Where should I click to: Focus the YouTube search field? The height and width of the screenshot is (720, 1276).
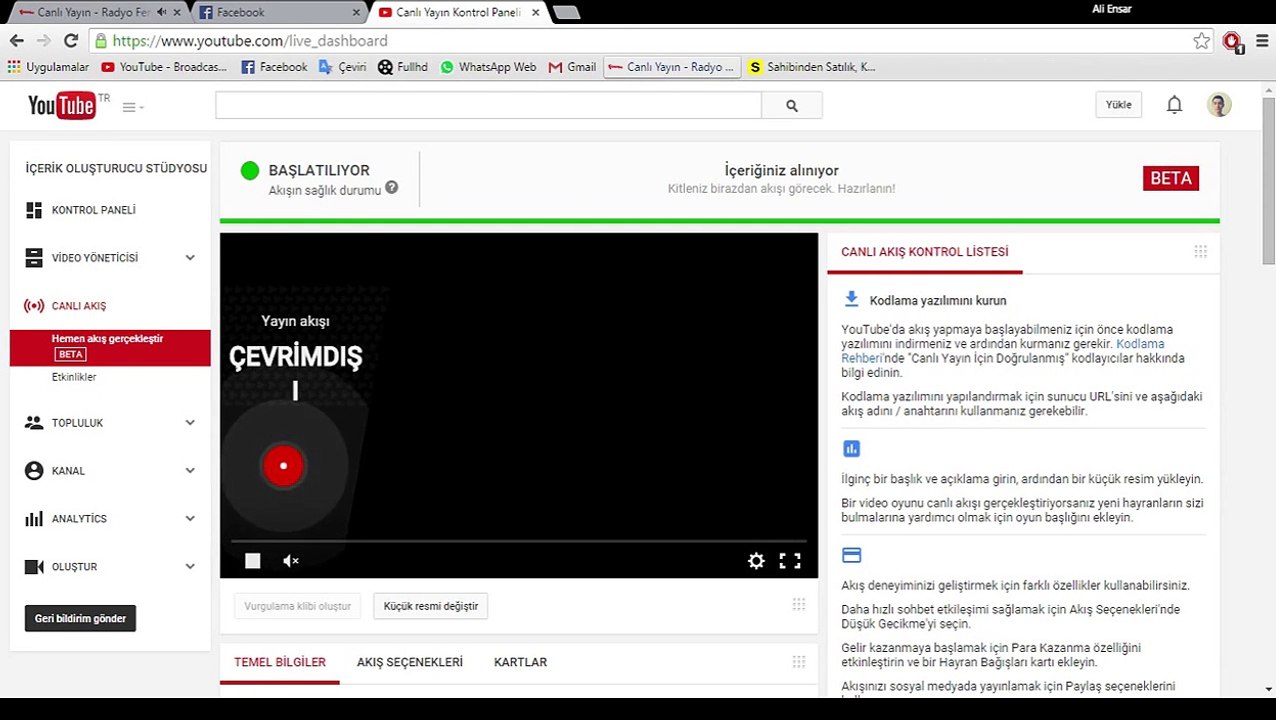tap(488, 106)
